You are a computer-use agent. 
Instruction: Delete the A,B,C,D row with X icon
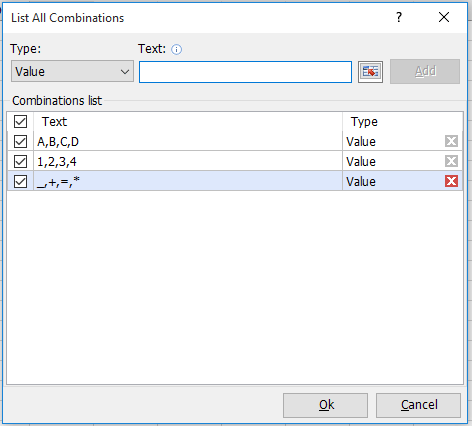(x=451, y=141)
